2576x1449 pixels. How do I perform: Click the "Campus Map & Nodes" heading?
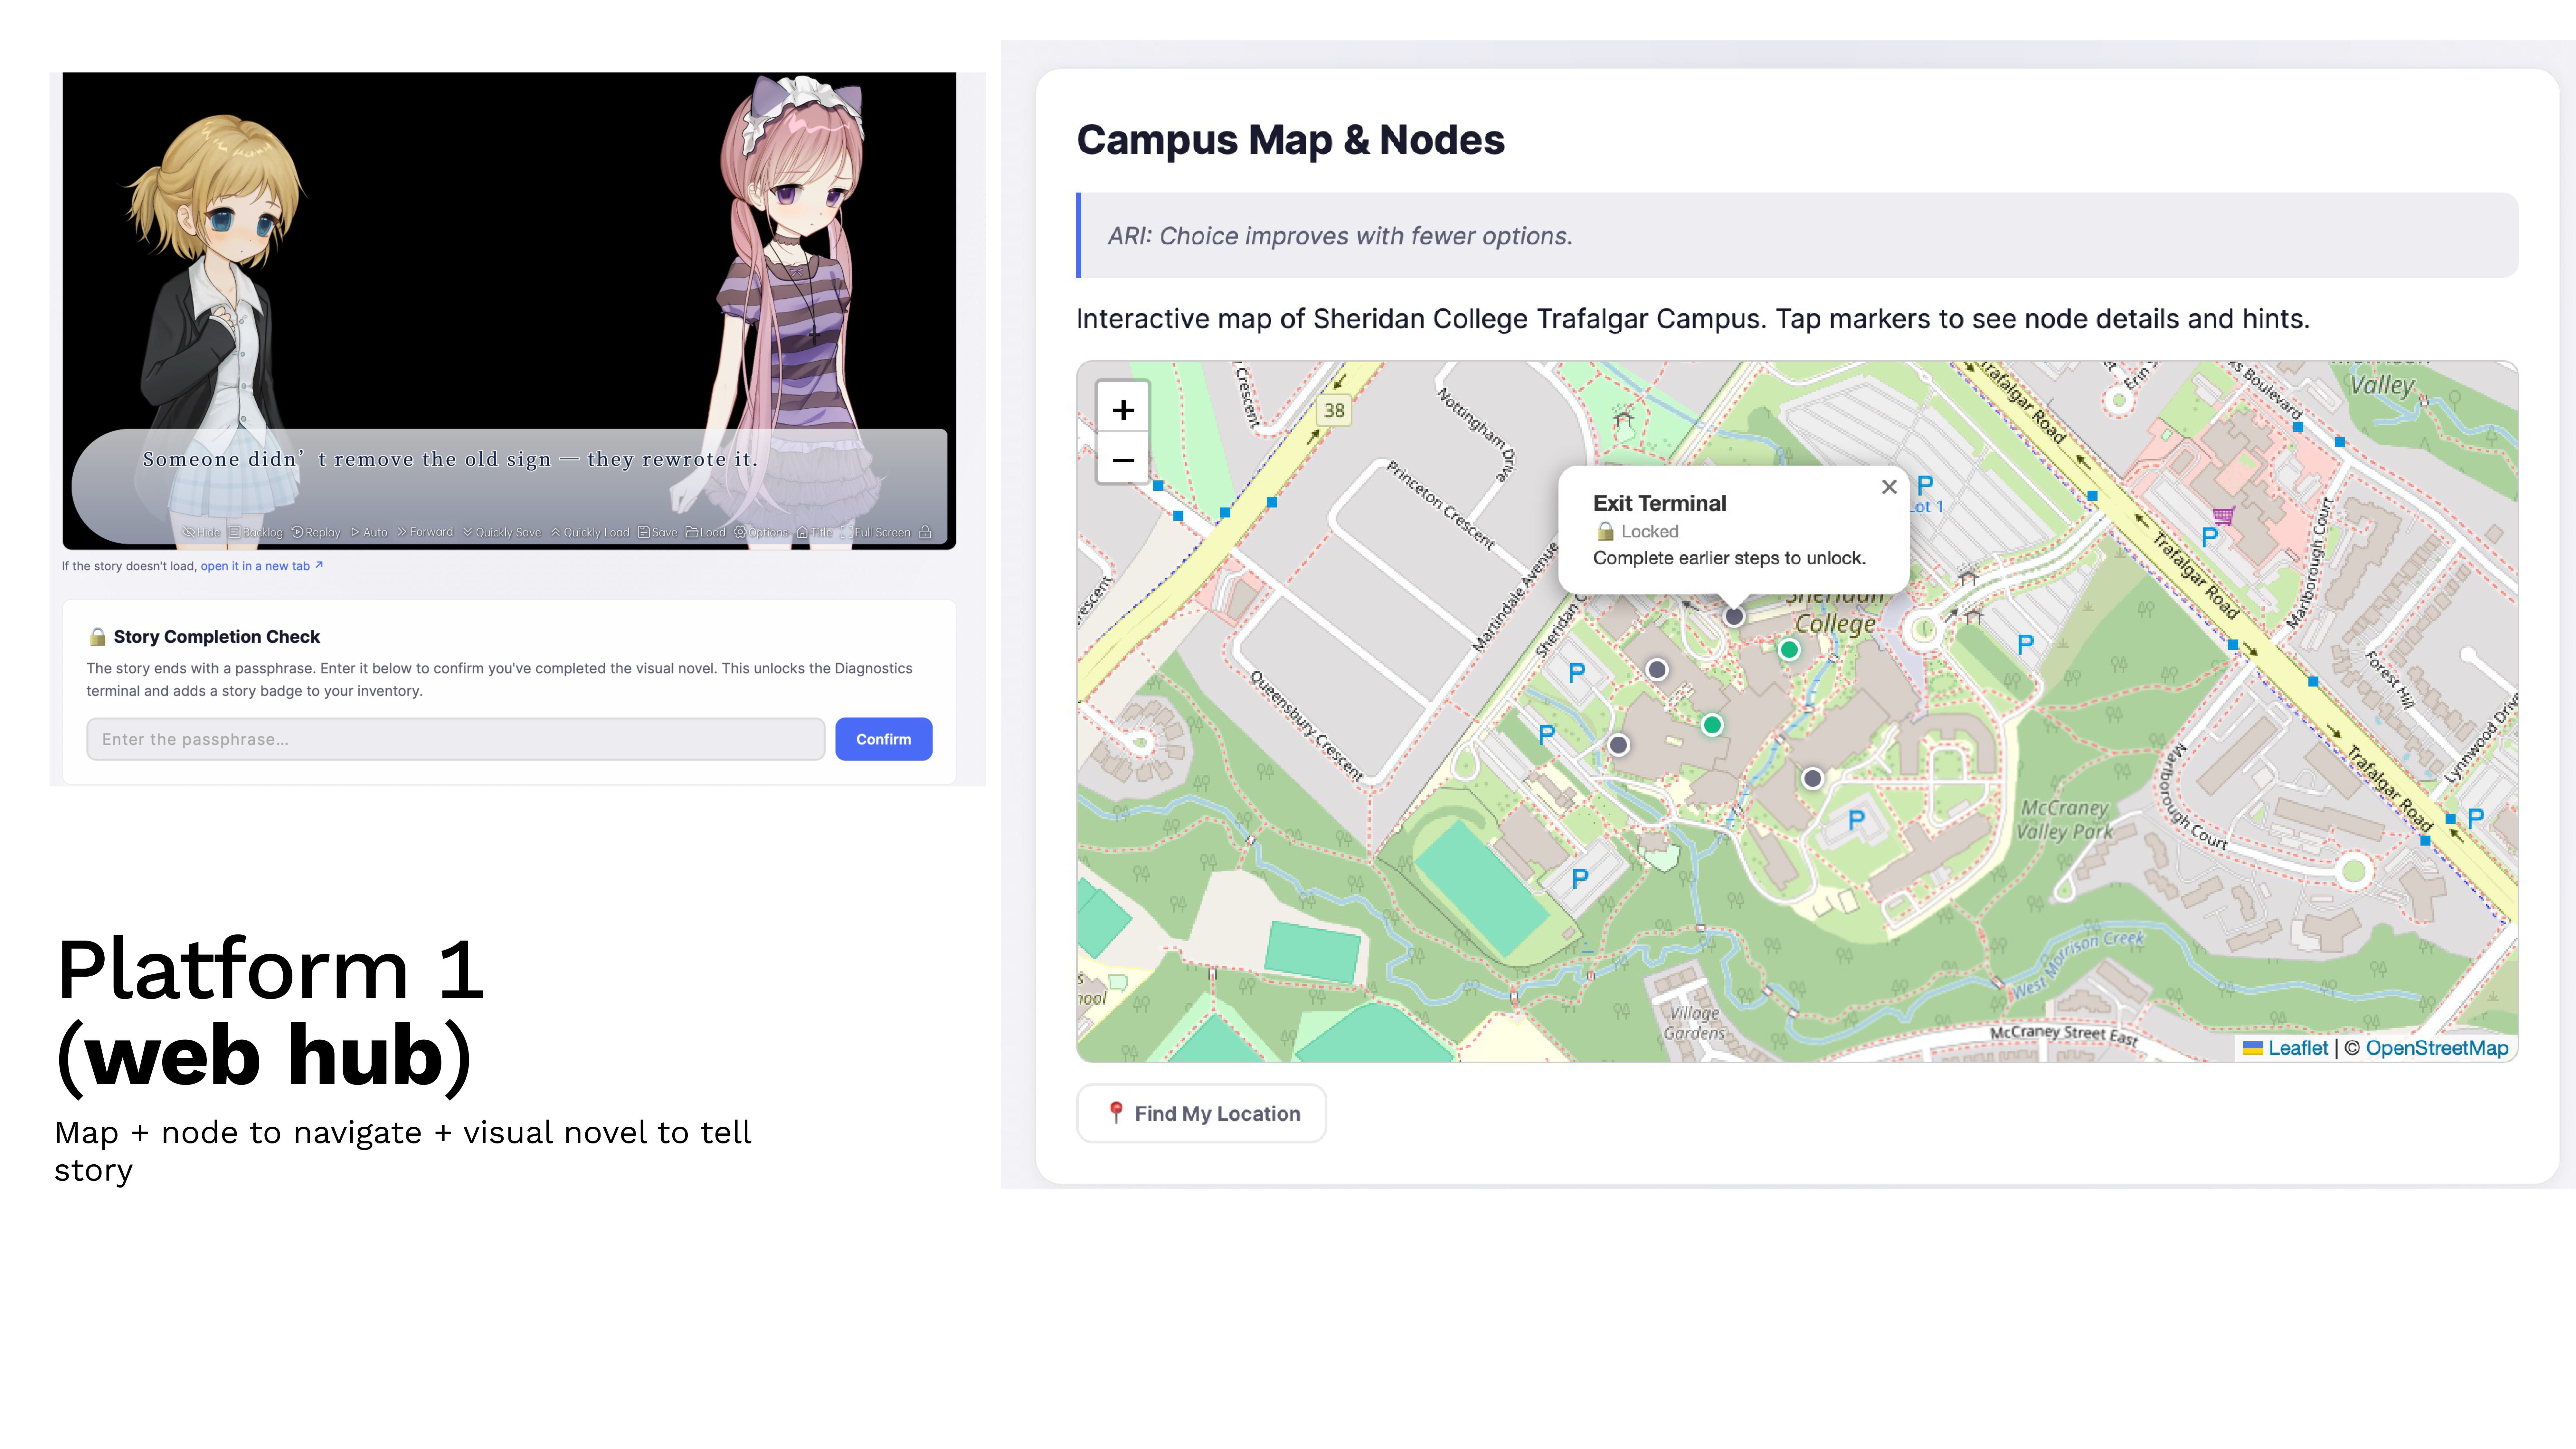(1290, 140)
